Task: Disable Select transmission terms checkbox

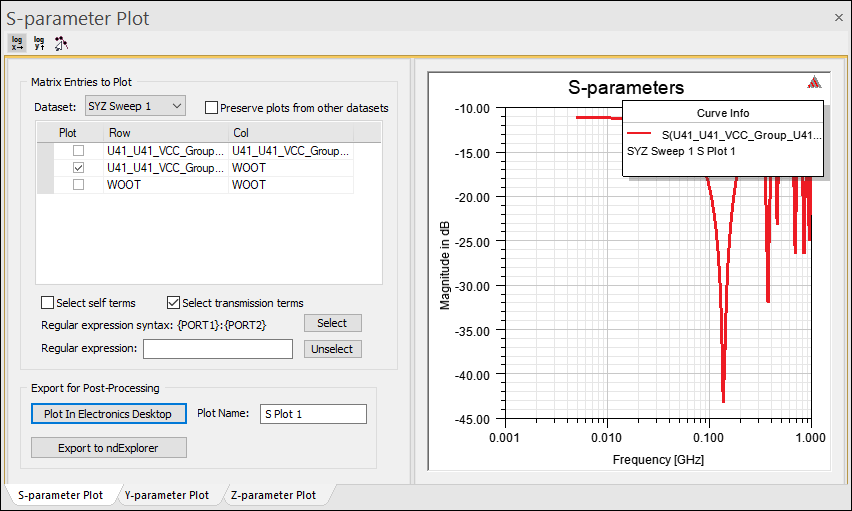Action: [x=174, y=303]
